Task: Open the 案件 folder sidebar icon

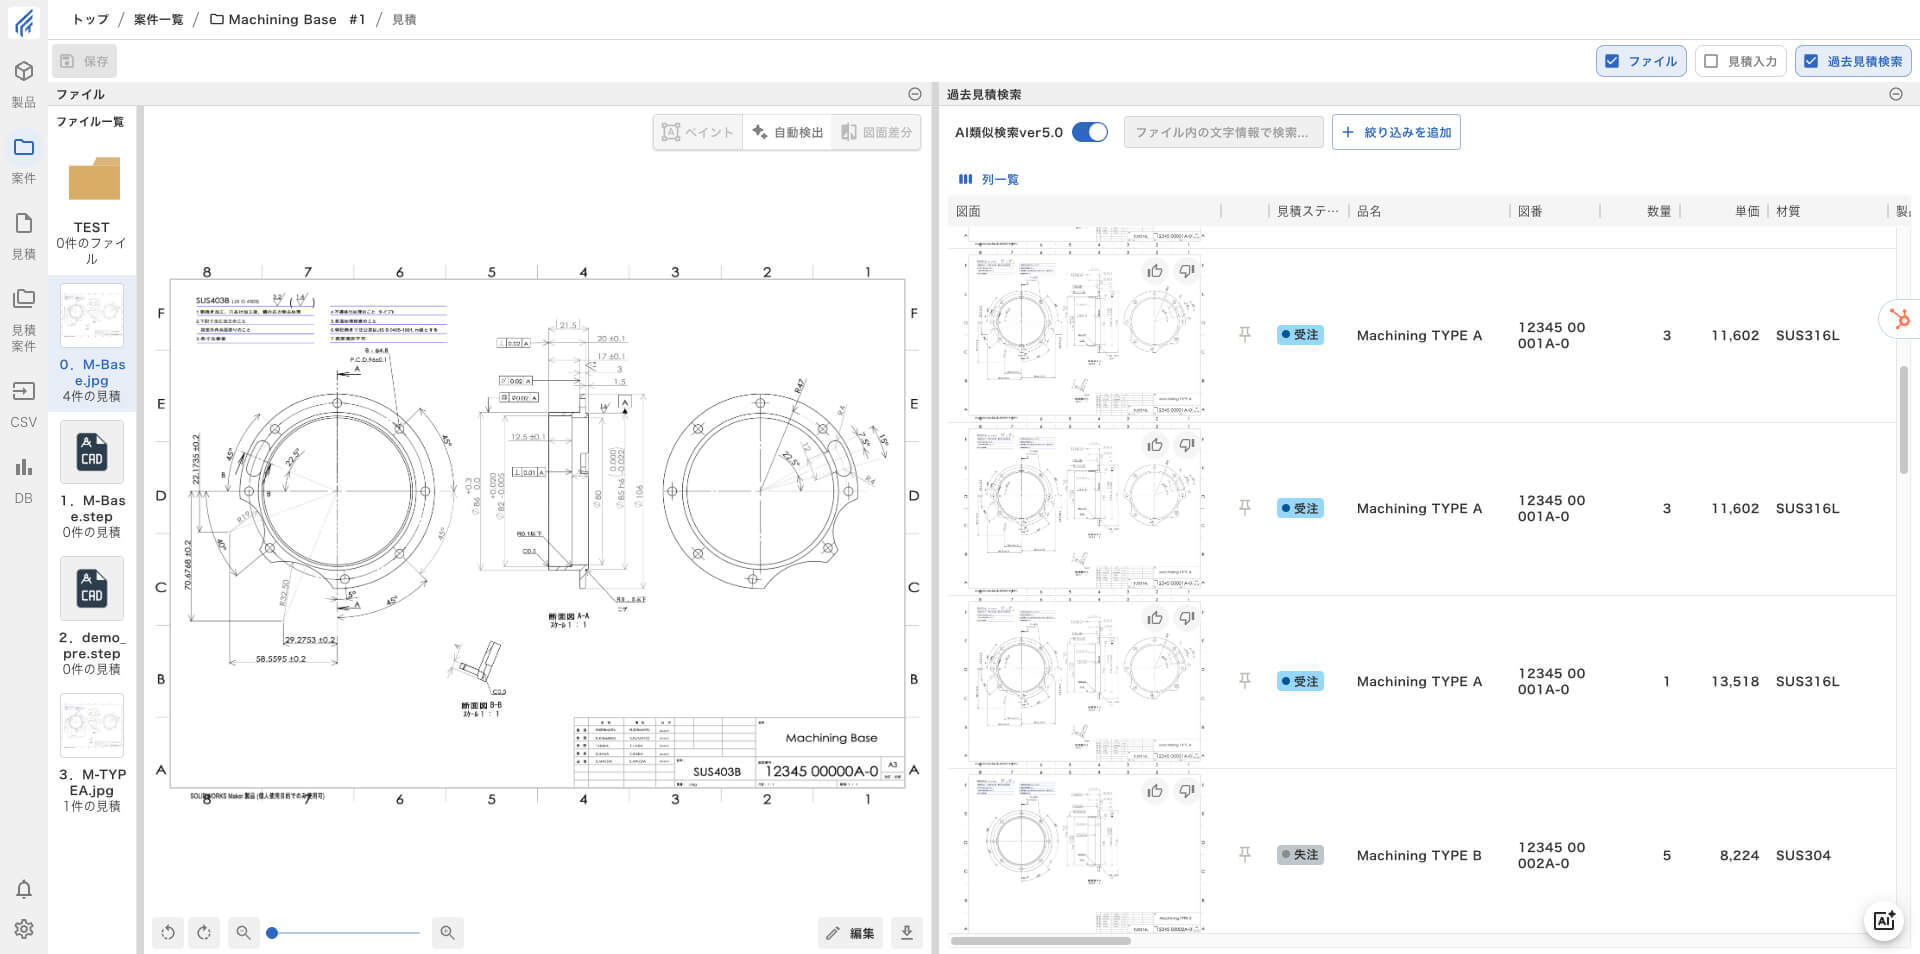Action: tap(24, 147)
